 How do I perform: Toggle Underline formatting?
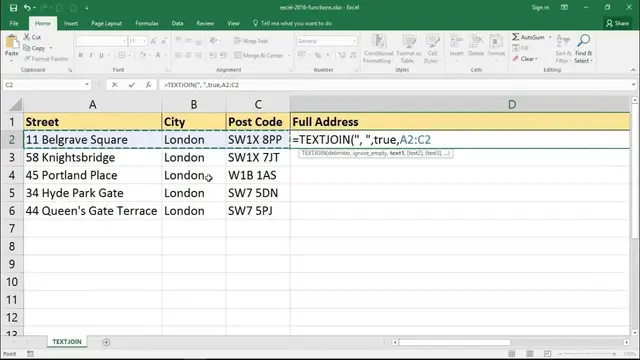coord(101,55)
